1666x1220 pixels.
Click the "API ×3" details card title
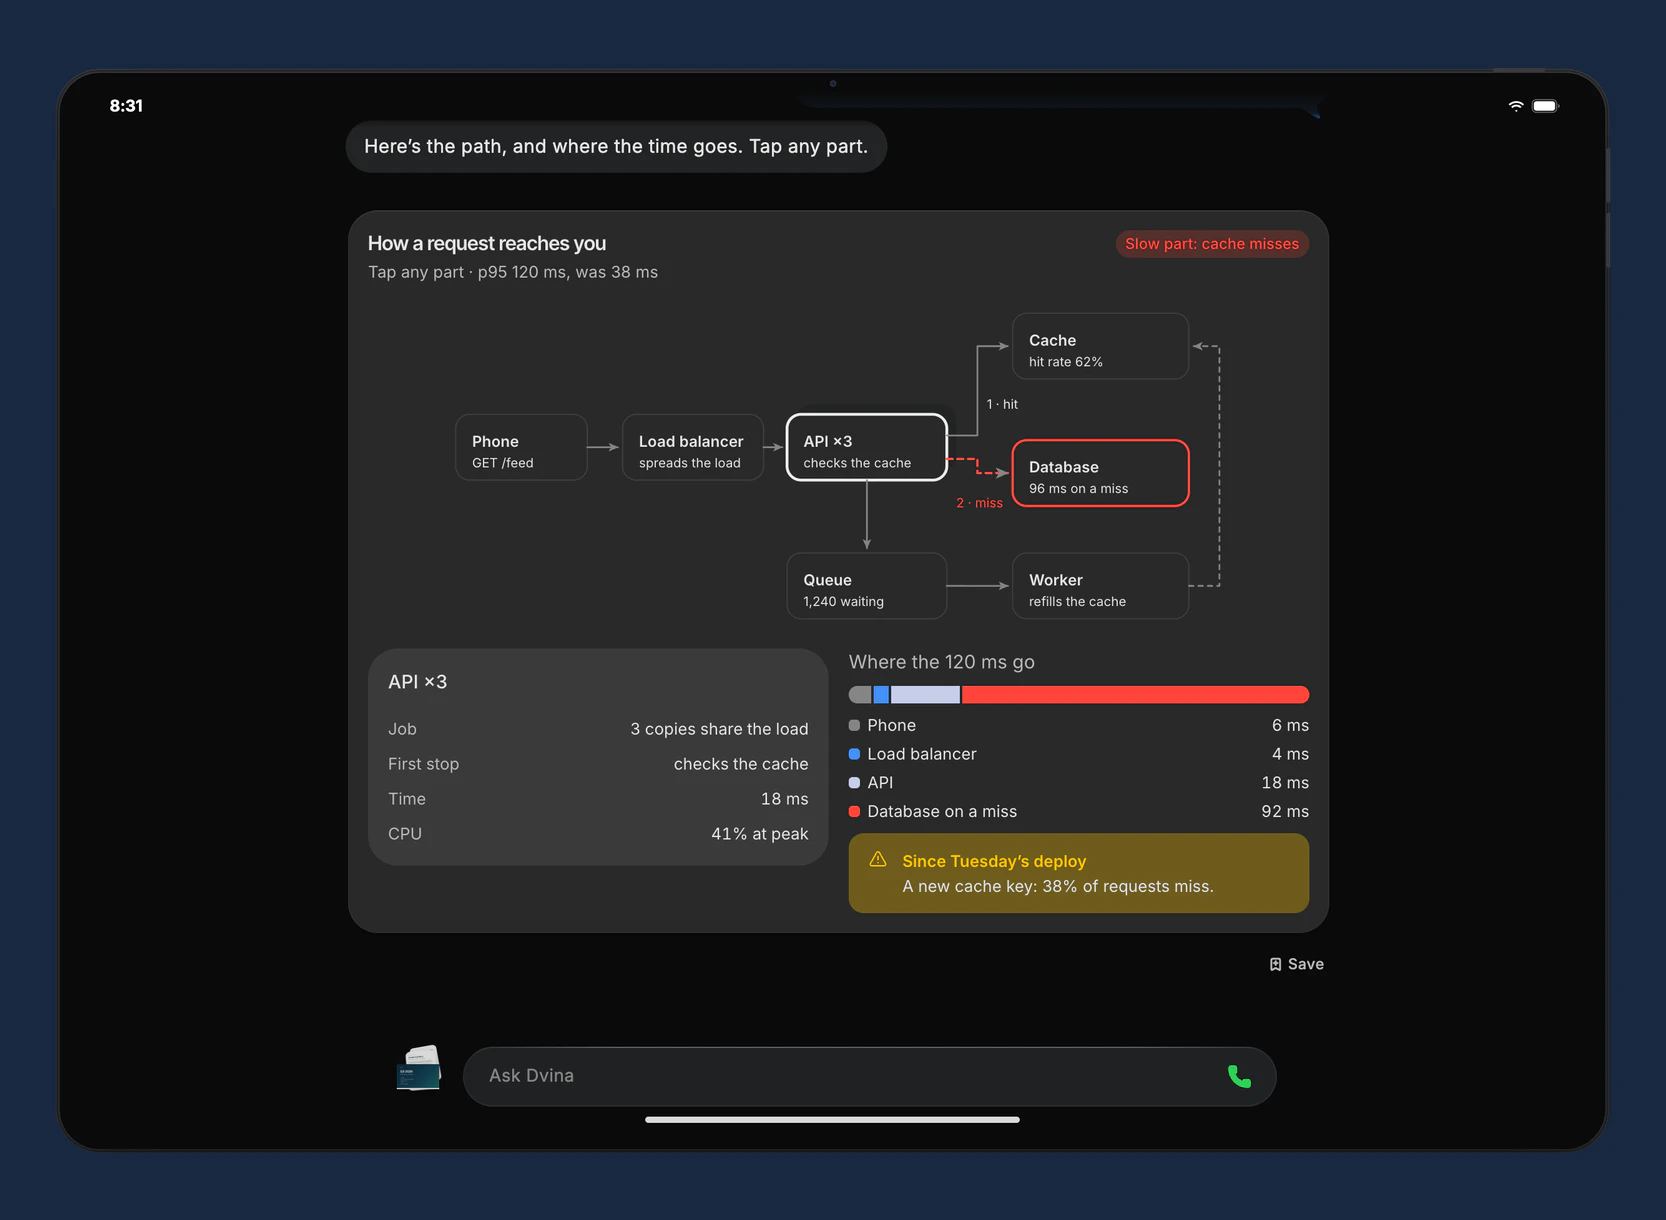(418, 682)
